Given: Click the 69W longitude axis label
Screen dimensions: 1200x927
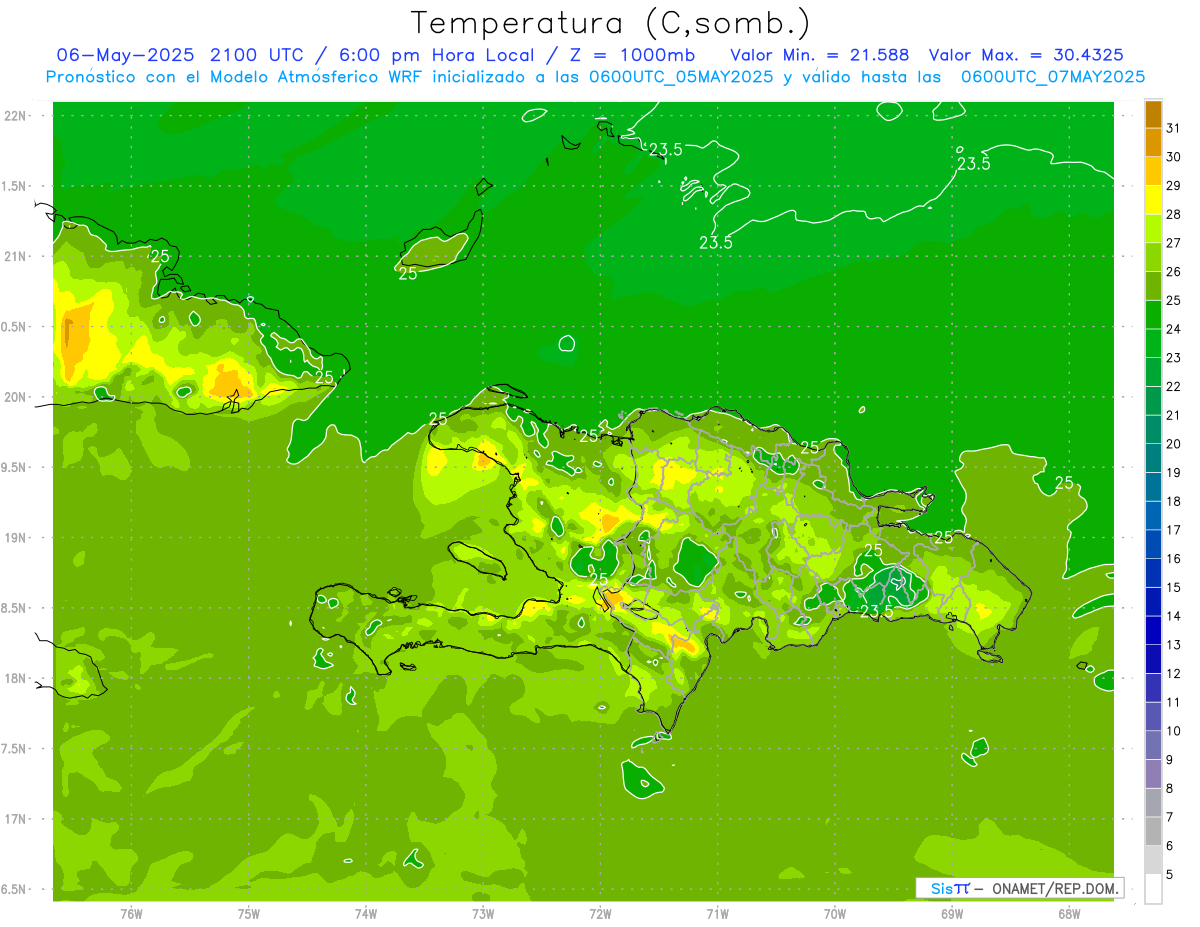Looking at the screenshot, I should [952, 915].
